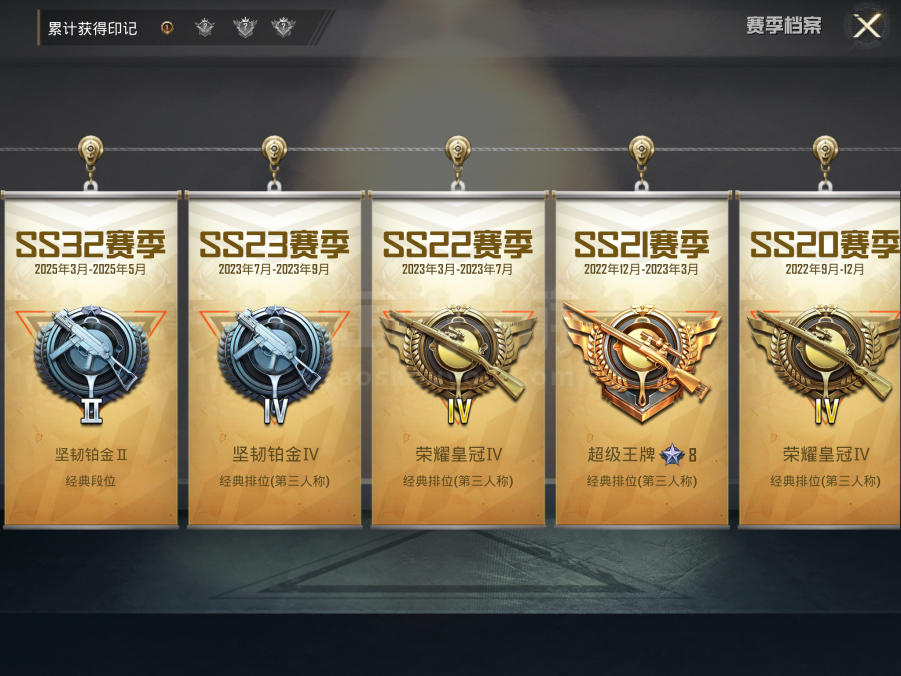Select the SS21赛季 banner title
Screen dimensions: 901x676
[x=641, y=245]
